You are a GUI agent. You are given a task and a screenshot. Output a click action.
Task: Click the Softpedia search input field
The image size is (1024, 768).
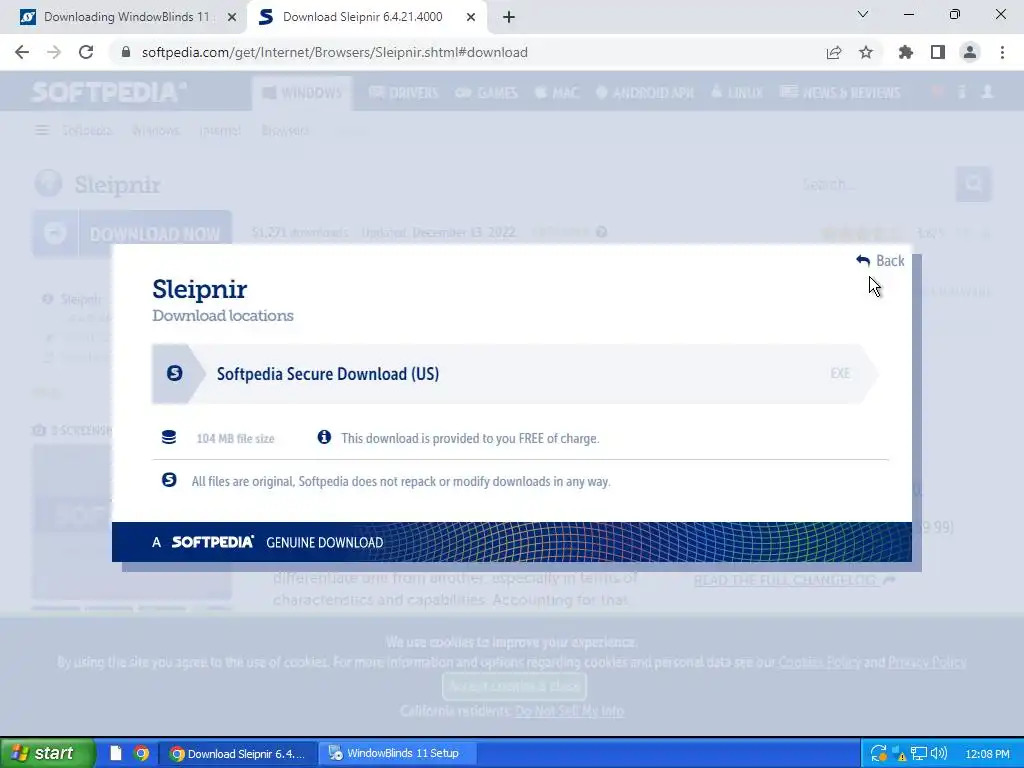pyautogui.click(x=875, y=184)
